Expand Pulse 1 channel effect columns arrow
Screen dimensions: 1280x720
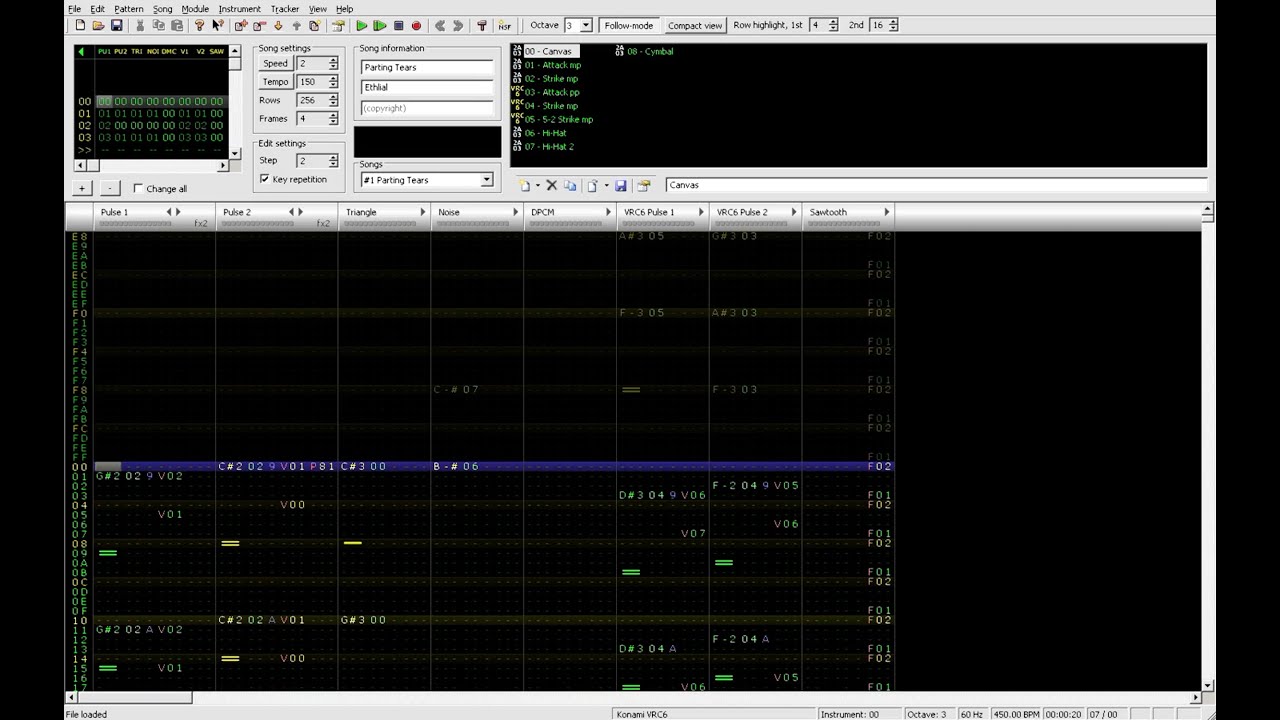(179, 212)
